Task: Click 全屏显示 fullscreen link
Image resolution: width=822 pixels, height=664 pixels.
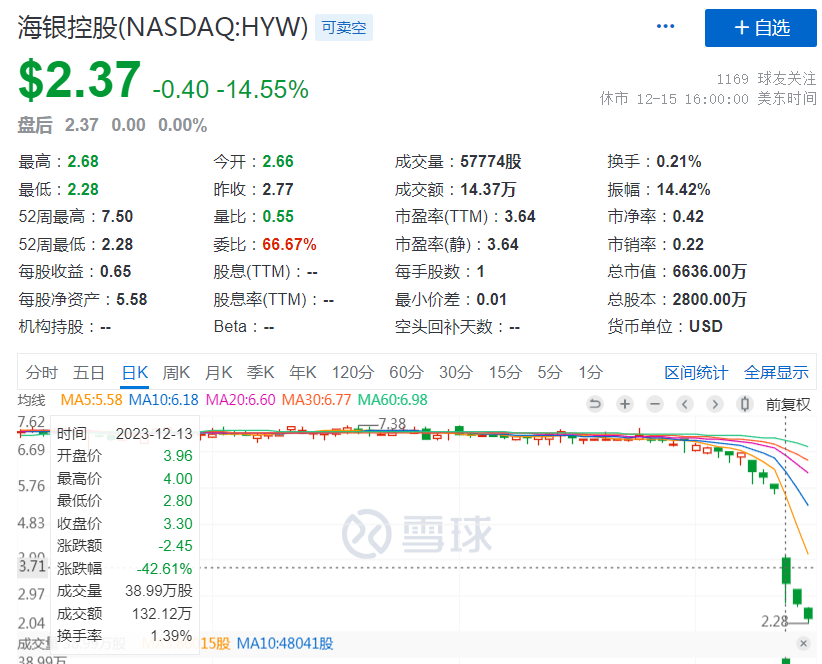Action: (x=776, y=373)
